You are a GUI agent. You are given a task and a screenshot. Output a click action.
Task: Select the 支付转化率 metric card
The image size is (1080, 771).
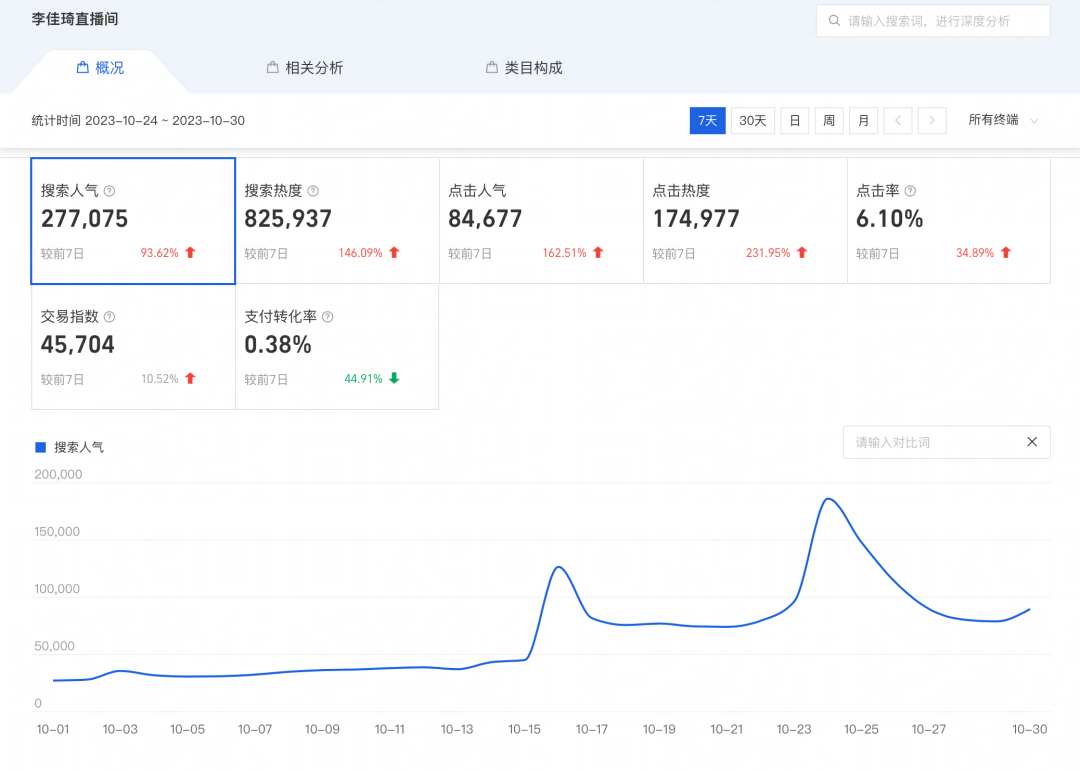tap(337, 347)
